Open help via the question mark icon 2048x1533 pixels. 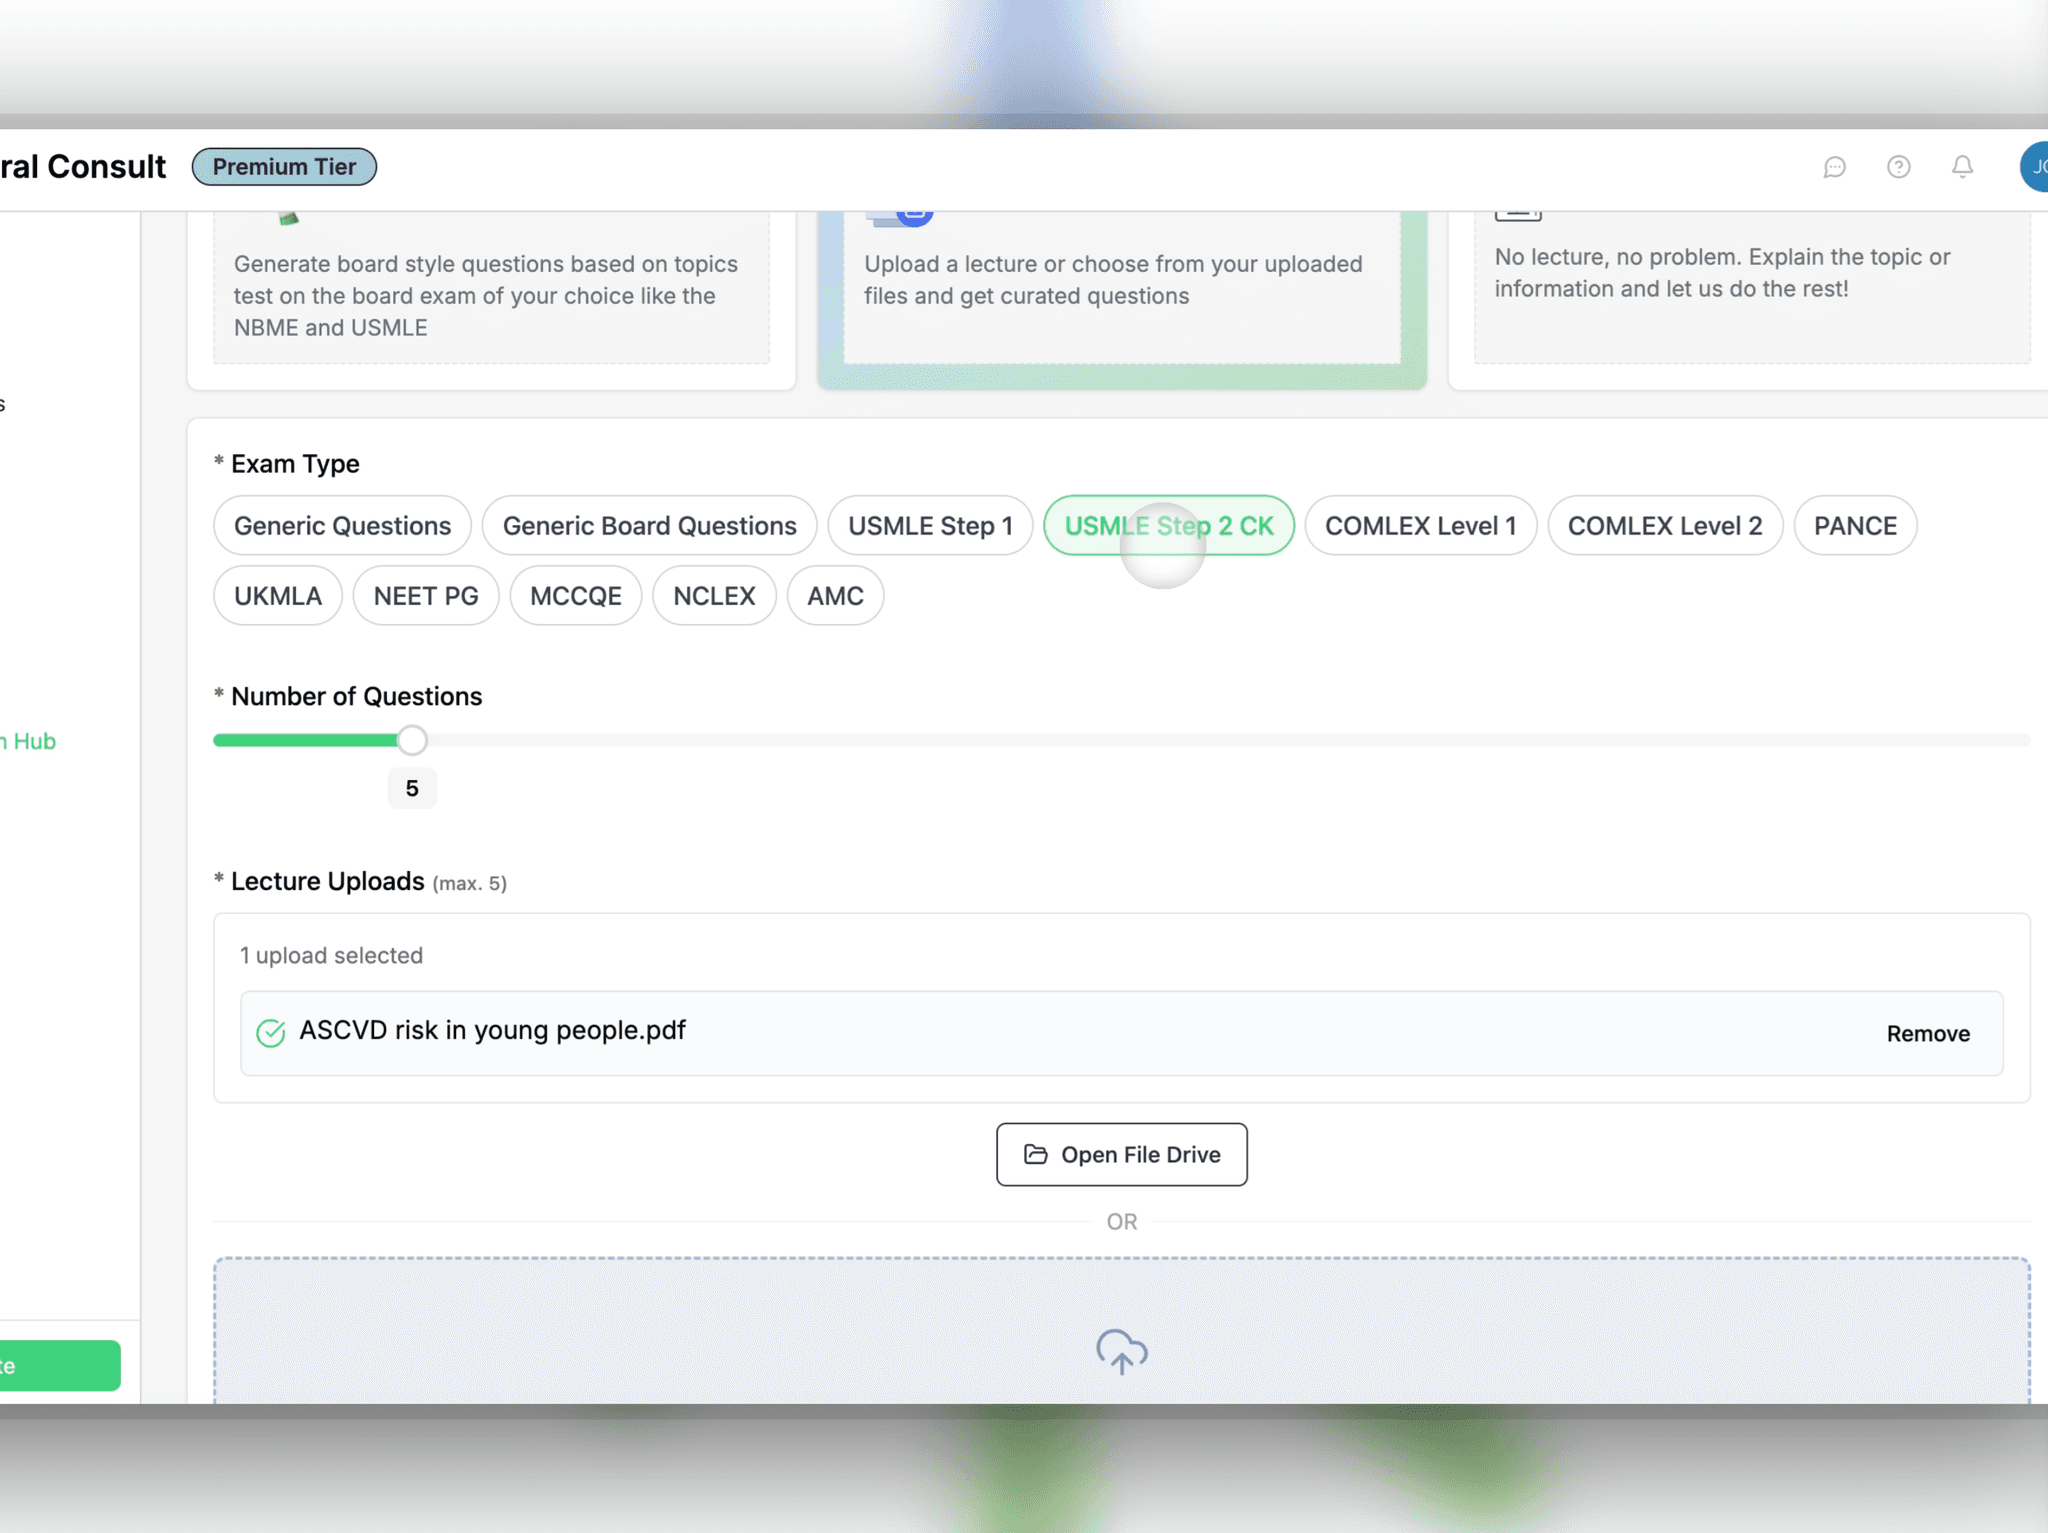tap(1899, 167)
